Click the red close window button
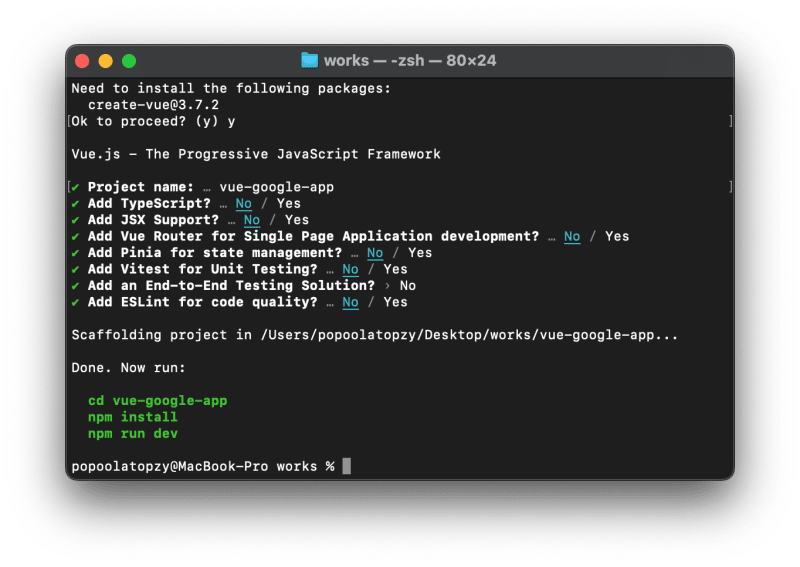 pos(82,61)
